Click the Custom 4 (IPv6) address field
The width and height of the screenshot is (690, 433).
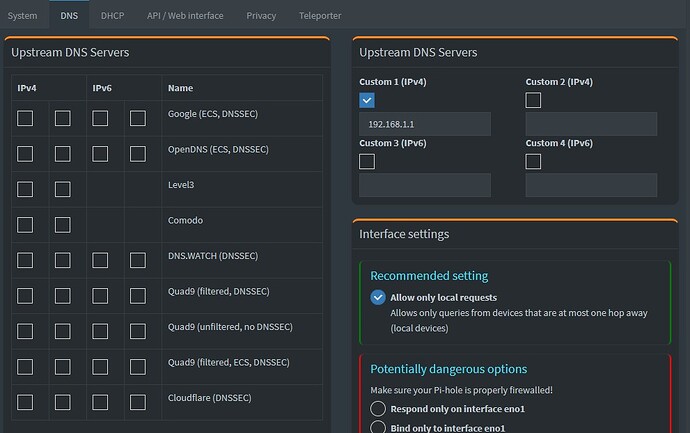[590, 185]
